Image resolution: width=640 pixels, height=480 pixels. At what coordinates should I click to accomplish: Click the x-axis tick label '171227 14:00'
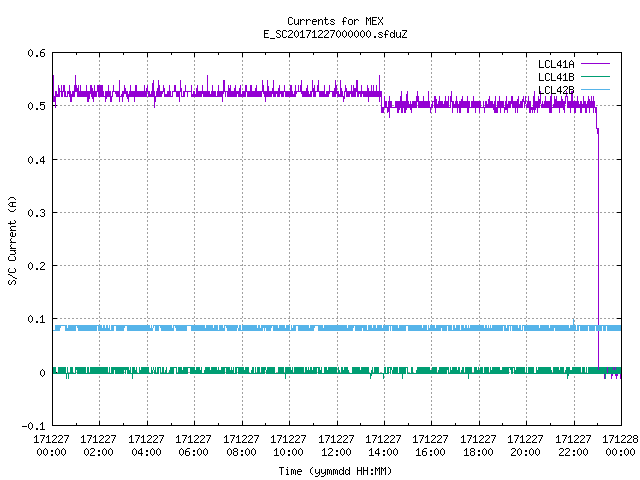click(383, 445)
